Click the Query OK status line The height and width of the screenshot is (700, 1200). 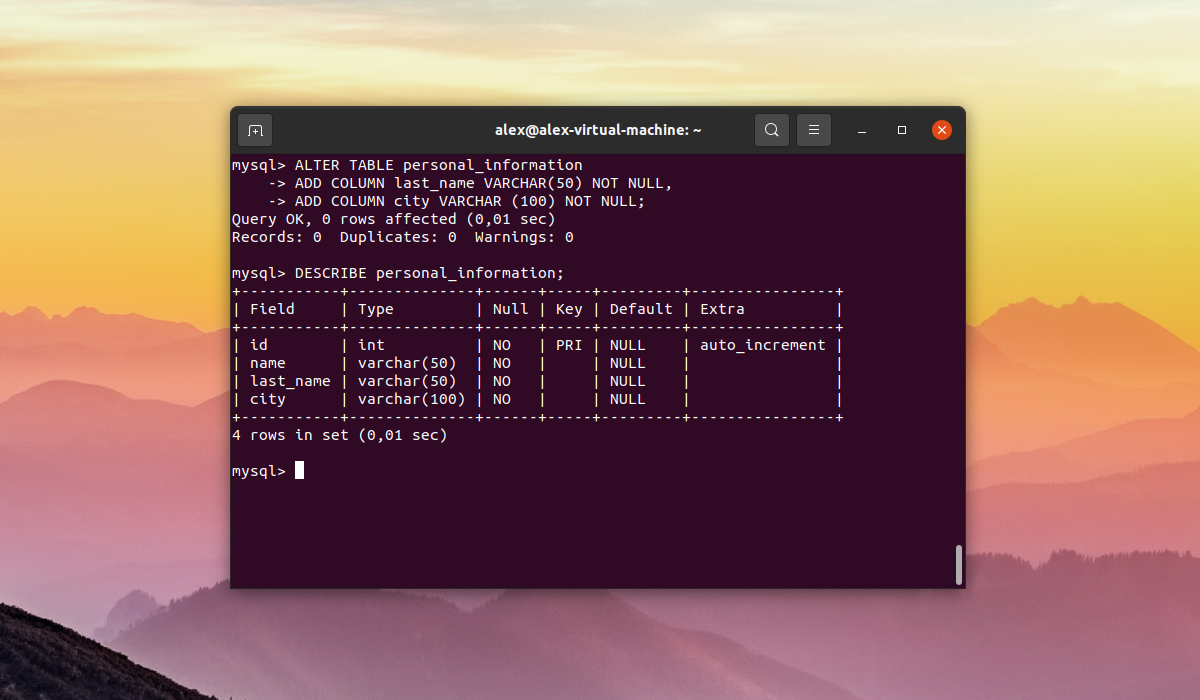point(394,218)
